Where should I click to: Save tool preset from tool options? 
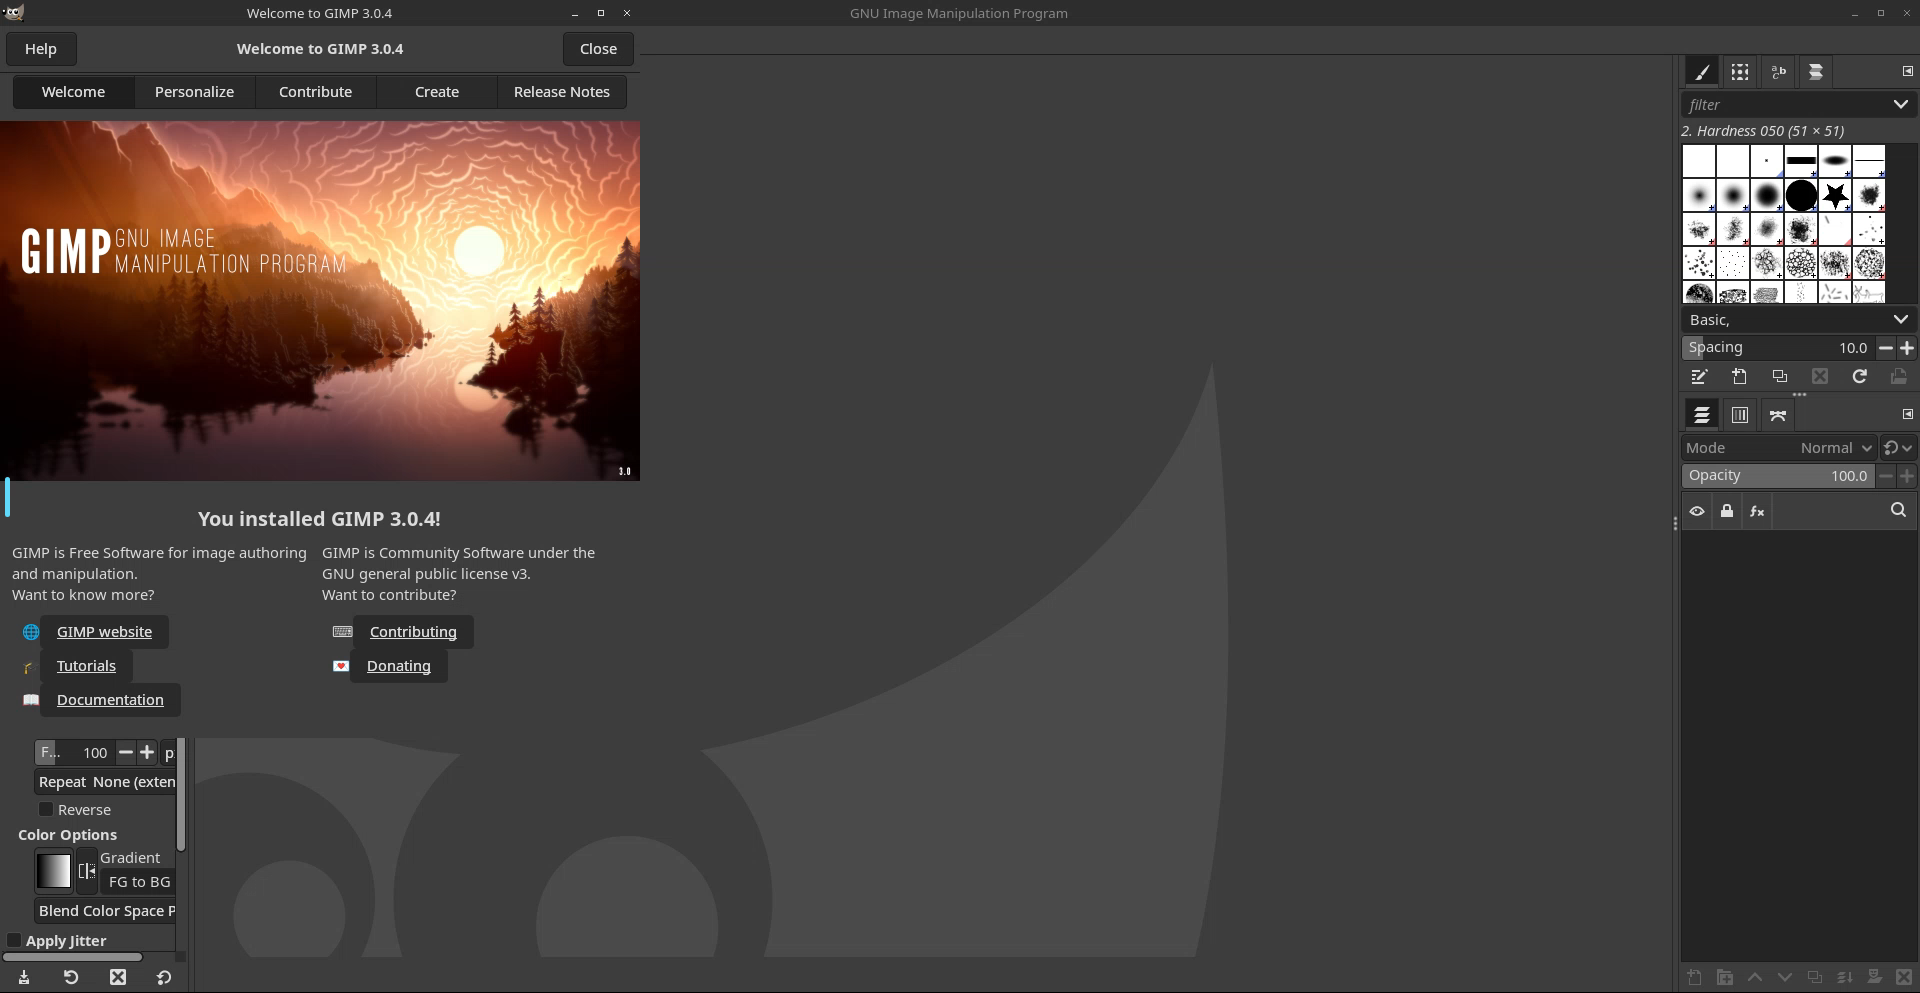pos(24,977)
